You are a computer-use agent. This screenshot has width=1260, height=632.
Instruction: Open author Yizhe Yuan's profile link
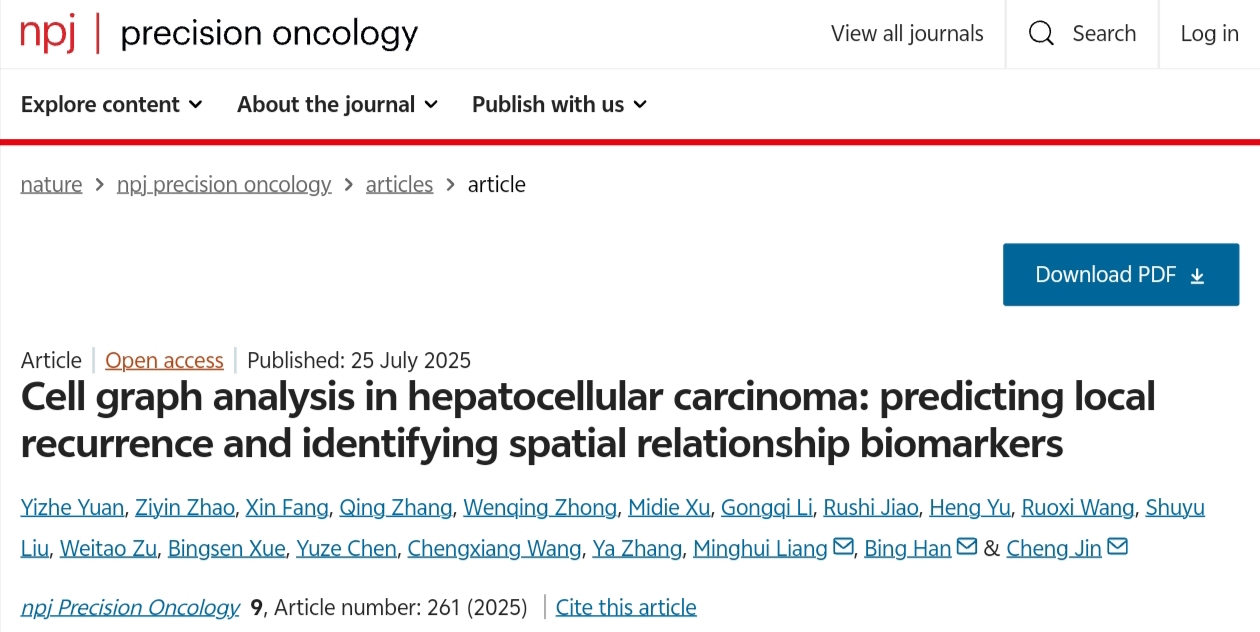[x=72, y=507]
